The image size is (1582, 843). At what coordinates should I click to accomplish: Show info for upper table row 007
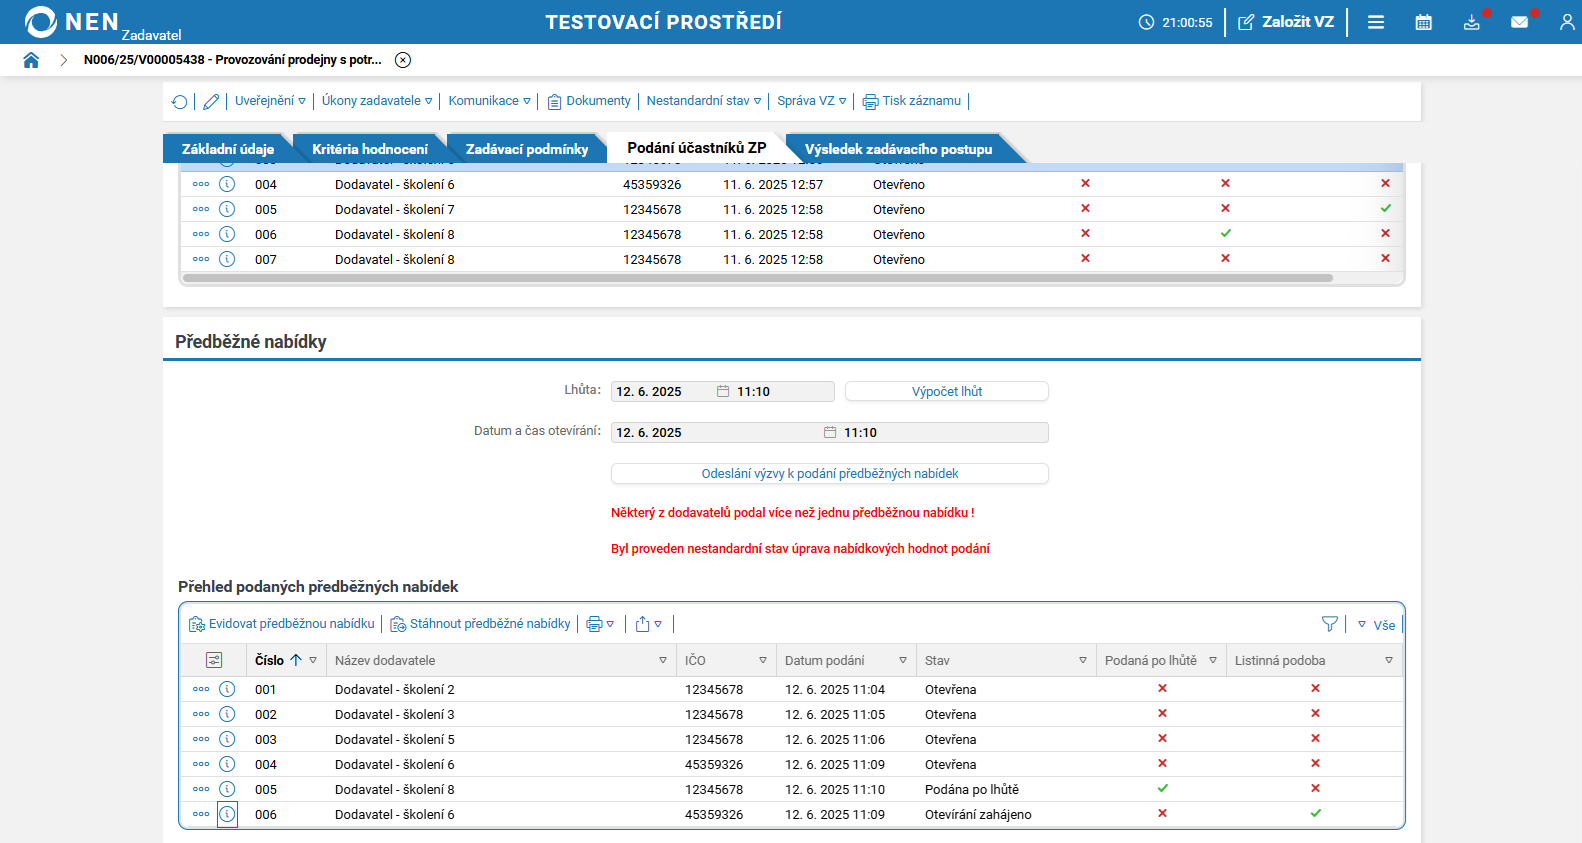(x=227, y=259)
